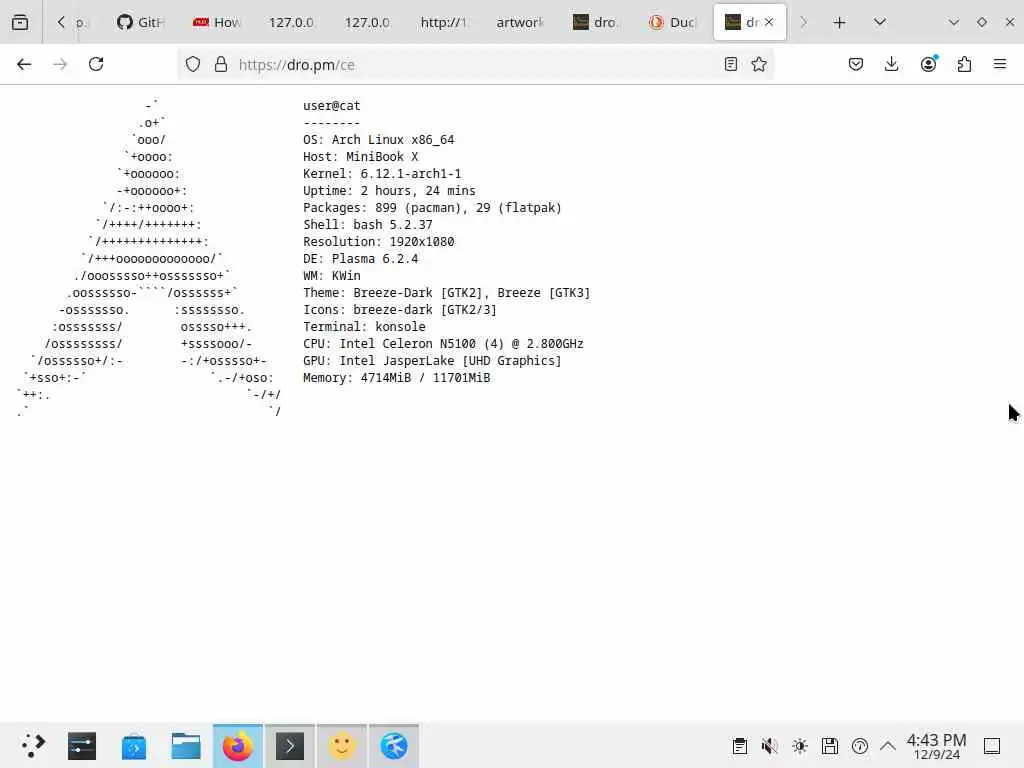Click the 'Host: MiniBook X' line

tap(360, 157)
